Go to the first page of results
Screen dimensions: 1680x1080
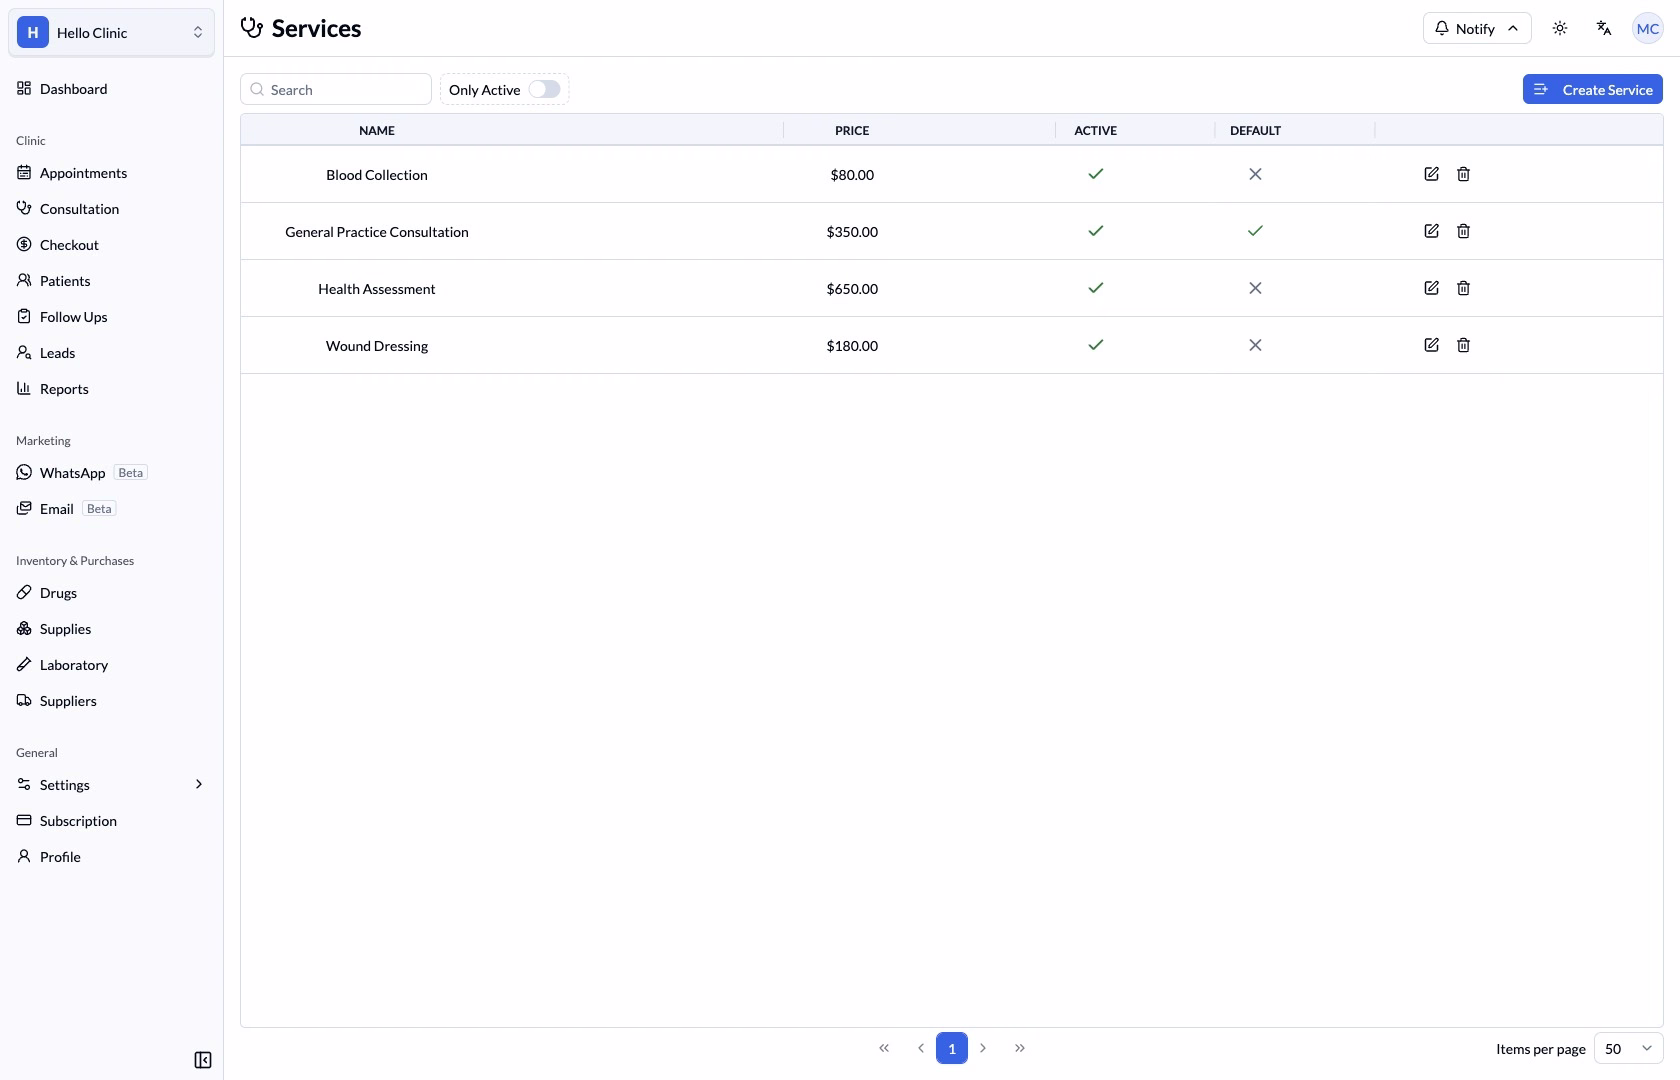tap(884, 1048)
